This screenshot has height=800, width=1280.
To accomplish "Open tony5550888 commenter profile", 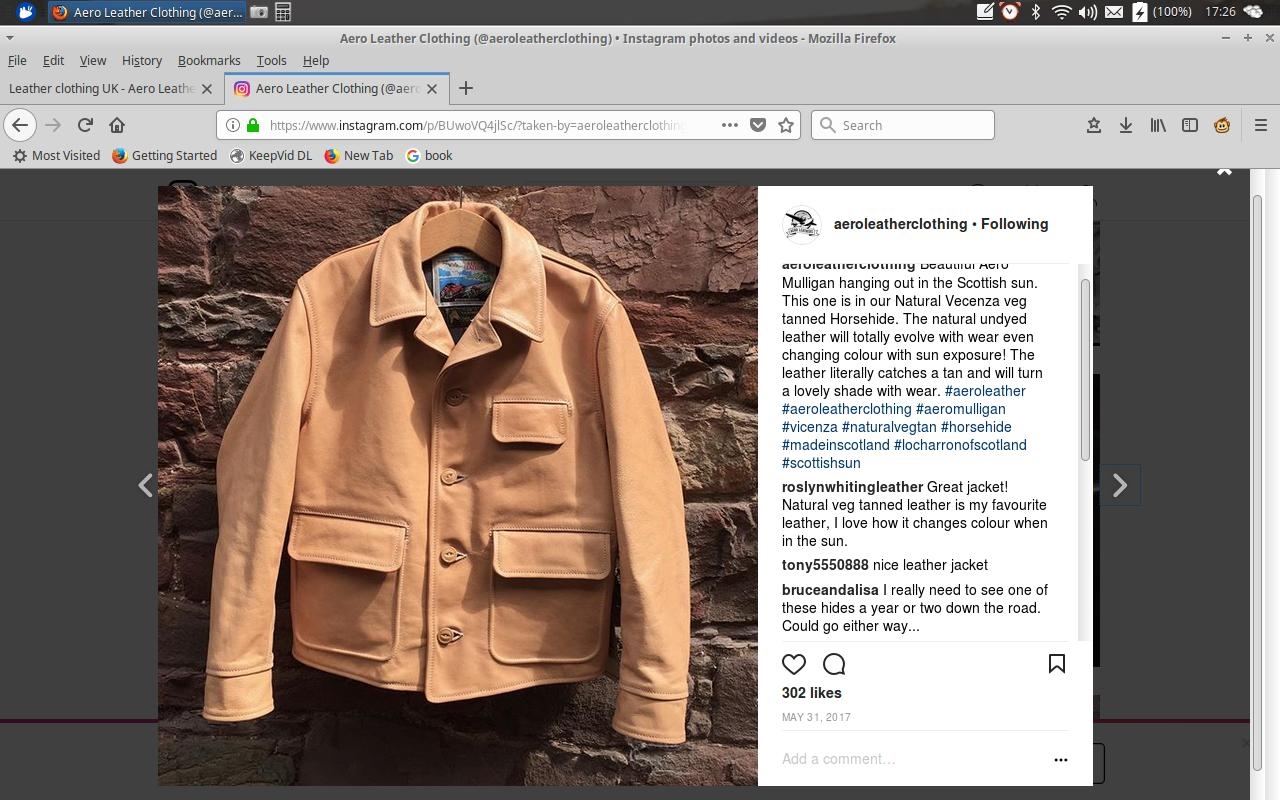I will pyautogui.click(x=825, y=565).
